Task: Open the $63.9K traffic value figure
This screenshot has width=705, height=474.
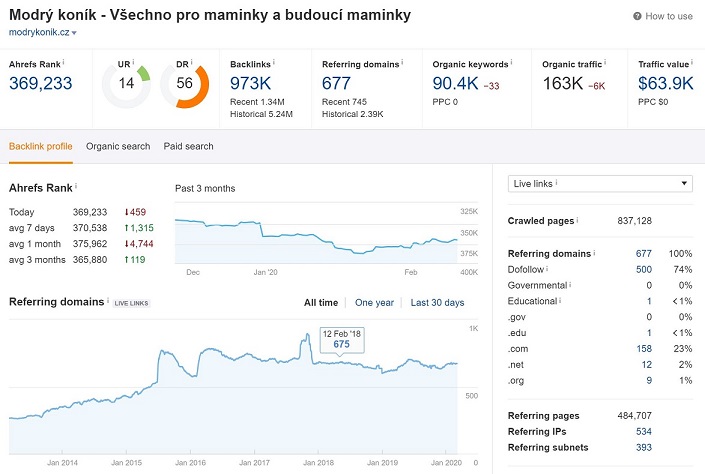Action: [x=665, y=83]
